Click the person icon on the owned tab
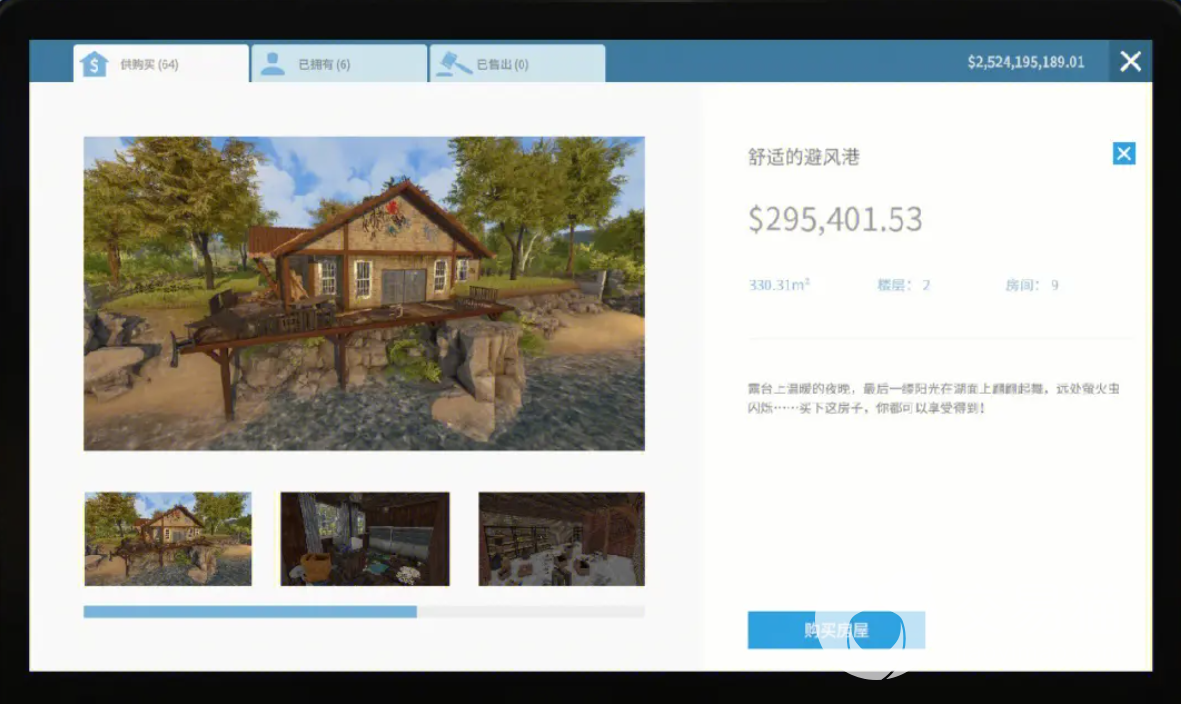The image size is (1181, 704). 272,64
